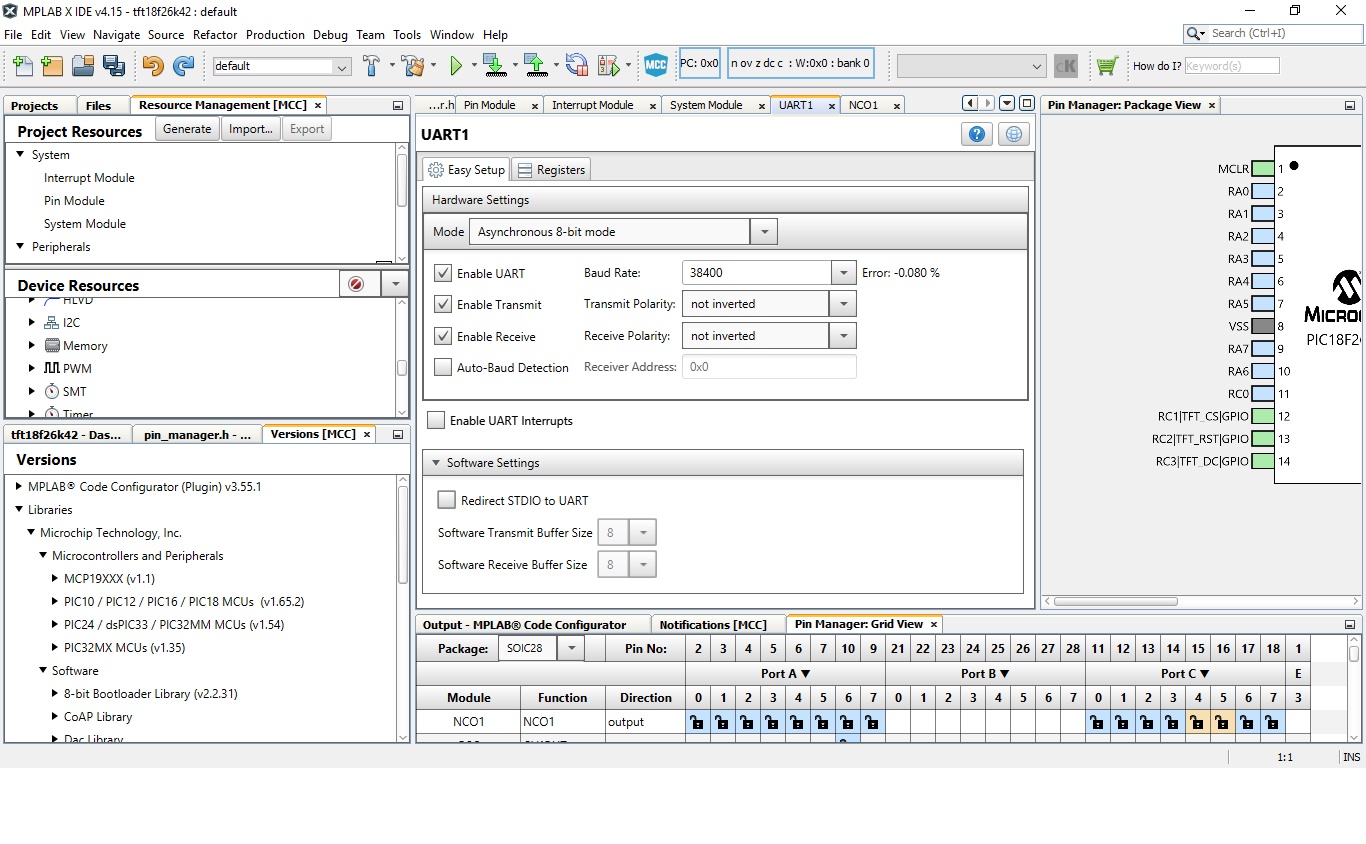Minimize the Pin Manager Grid View panel
The height and width of the screenshot is (844, 1366).
[1350, 624]
